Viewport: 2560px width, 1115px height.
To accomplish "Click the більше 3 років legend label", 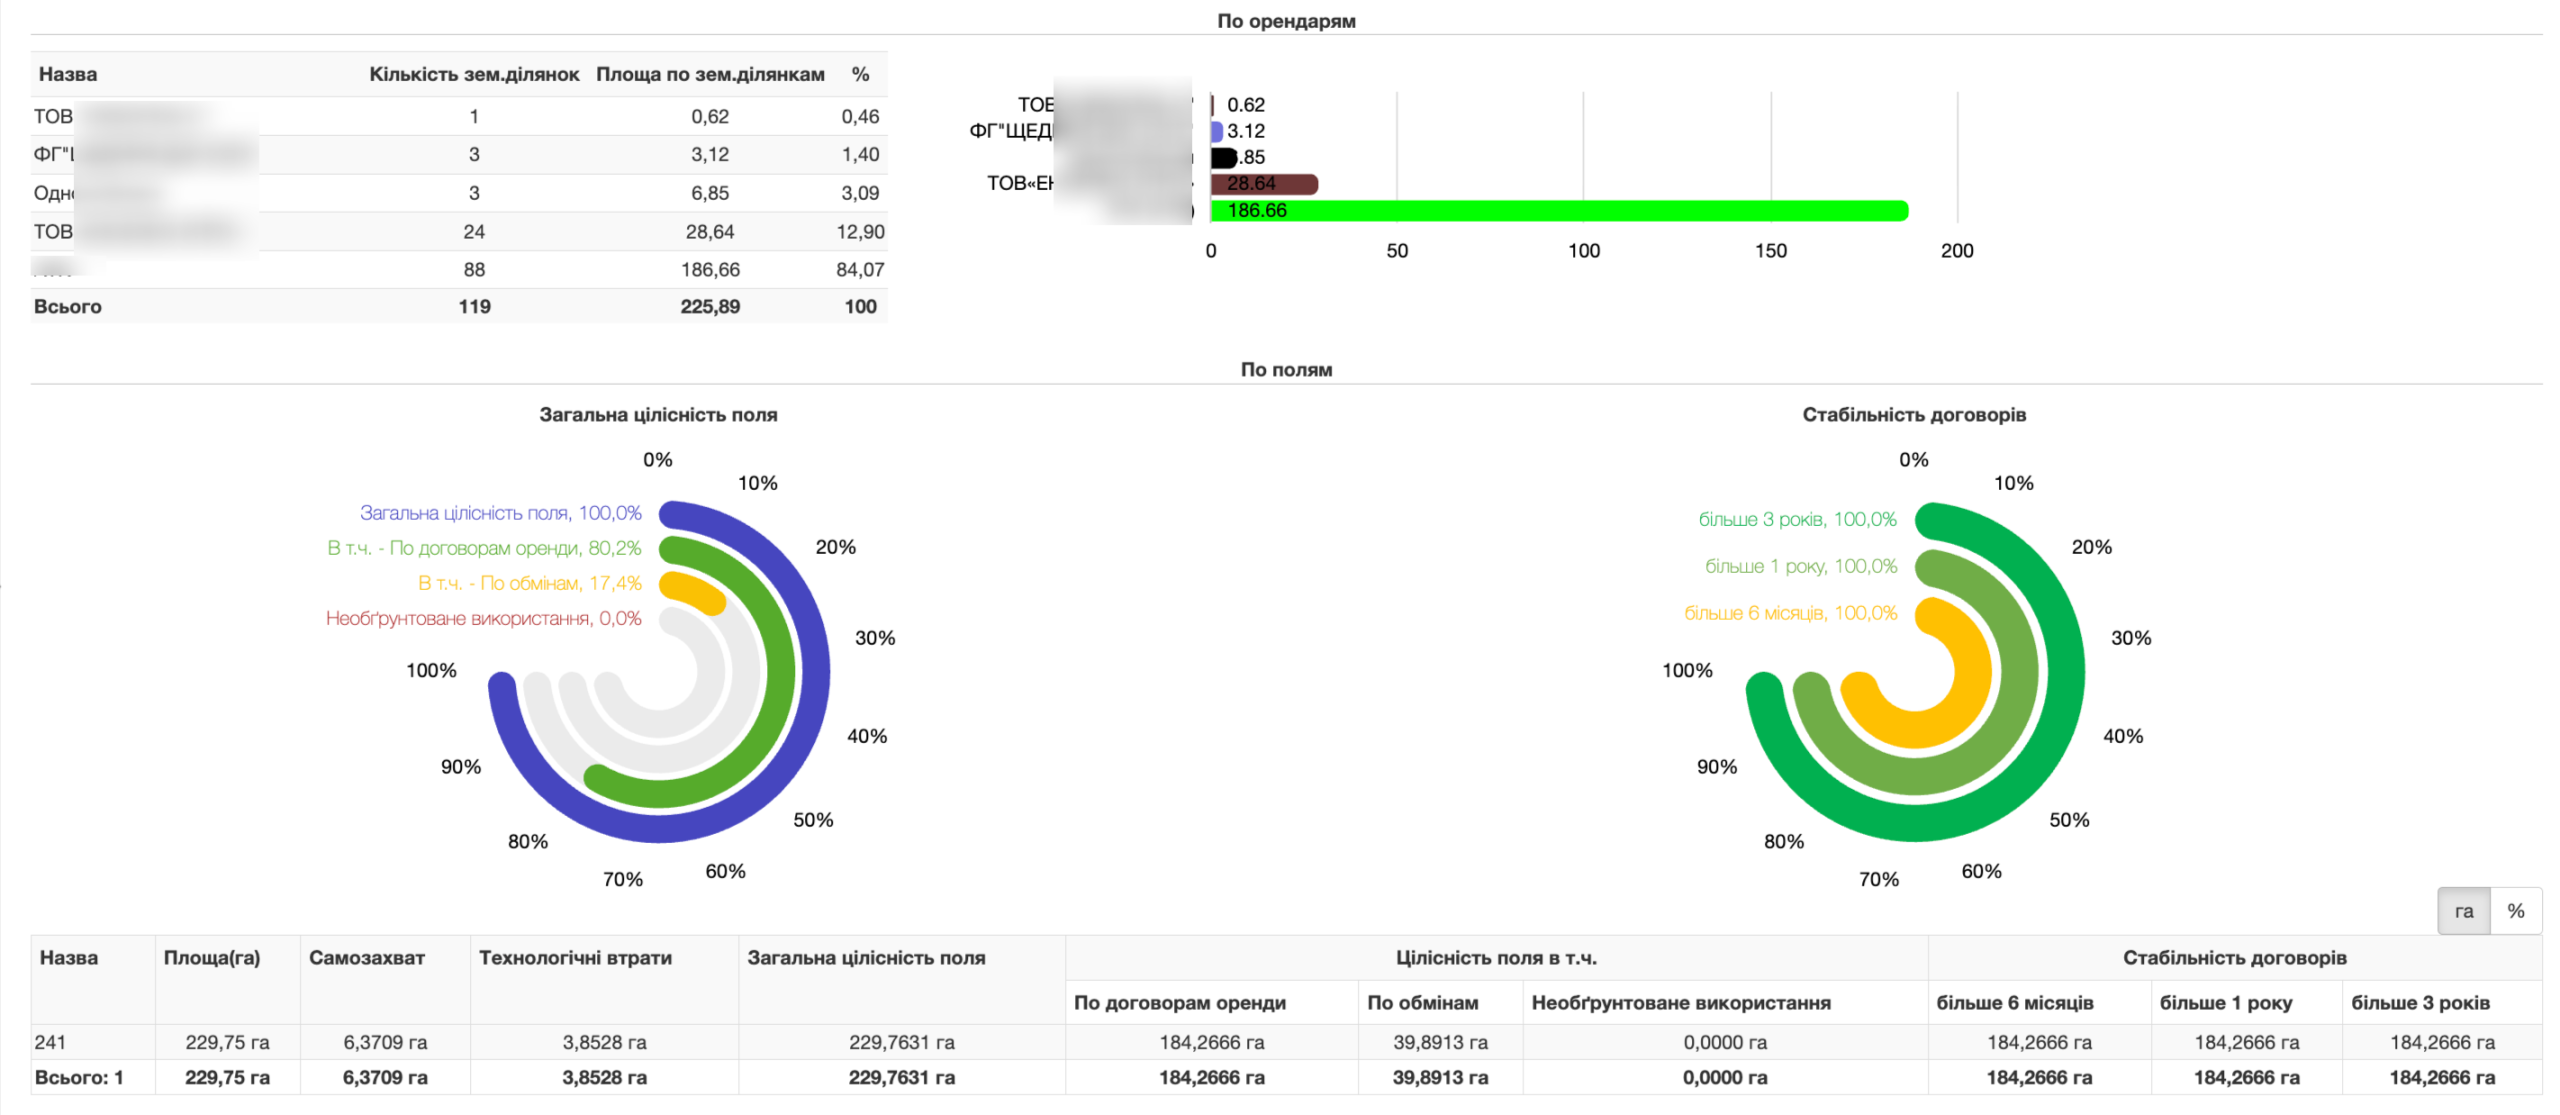I will coord(1797,519).
